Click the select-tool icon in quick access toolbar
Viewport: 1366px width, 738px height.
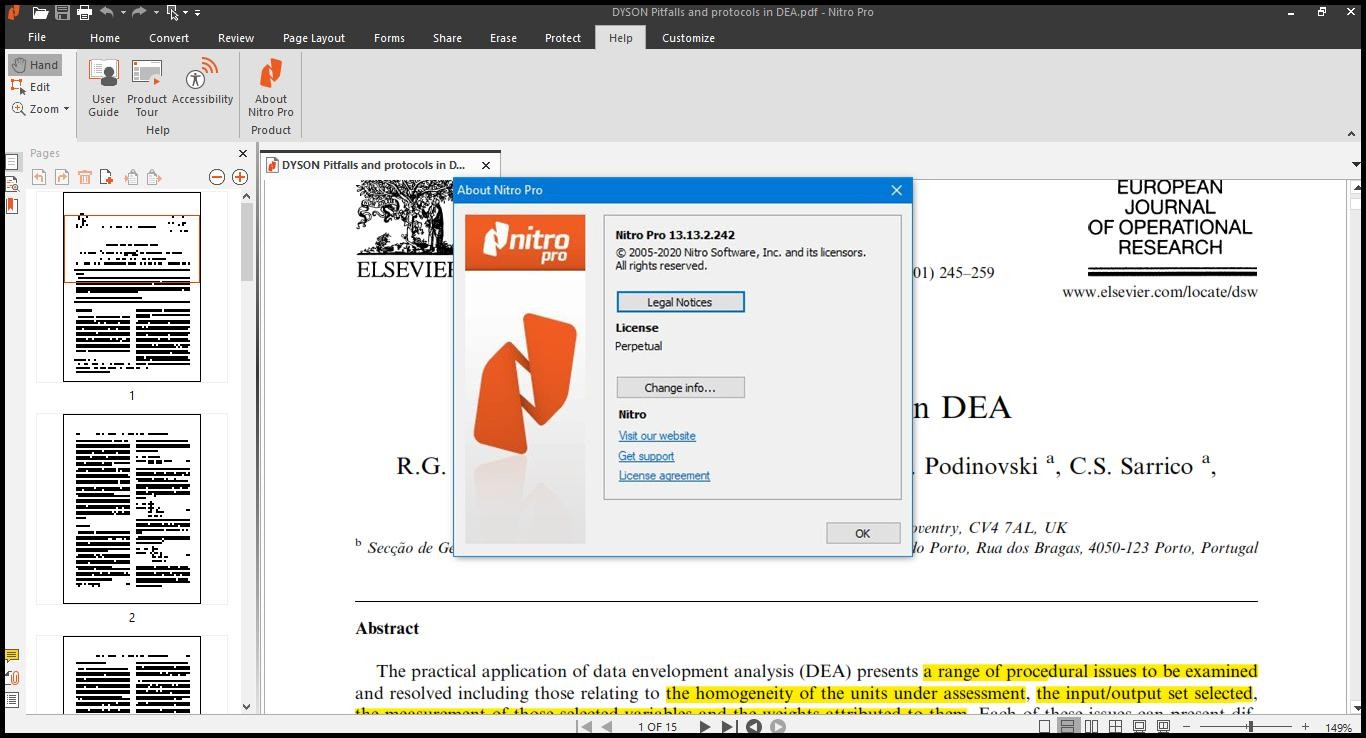[x=173, y=13]
